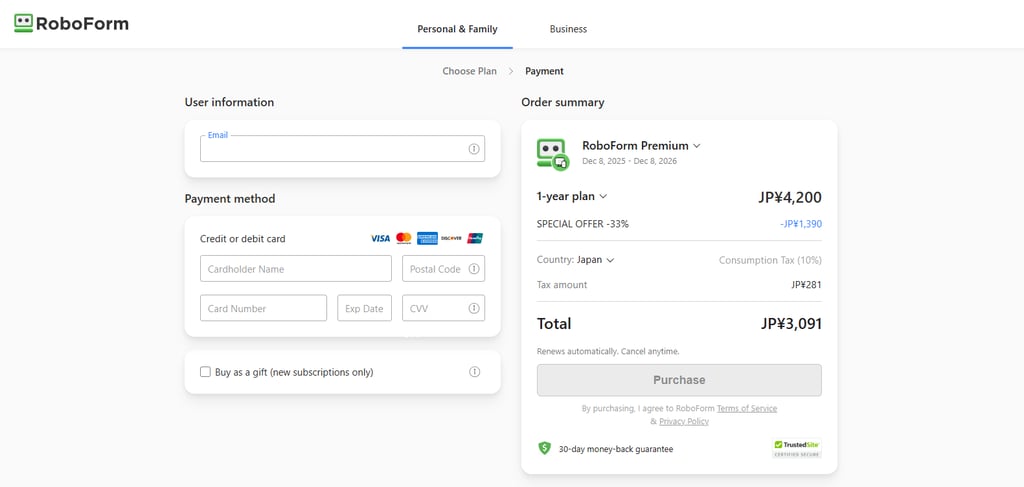Click the TrustedSite certified secure badge
Image resolution: width=1024 pixels, height=487 pixels.
[797, 448]
